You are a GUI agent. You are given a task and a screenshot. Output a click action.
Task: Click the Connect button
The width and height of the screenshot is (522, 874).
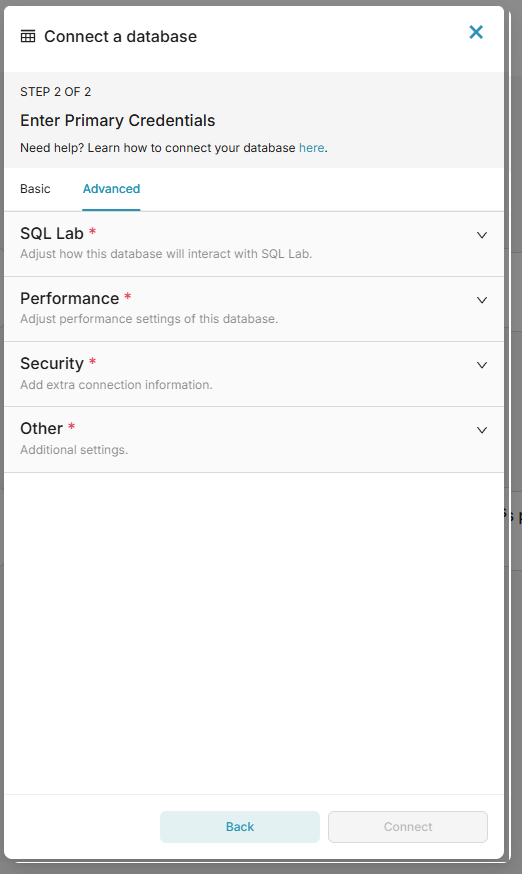pos(408,827)
